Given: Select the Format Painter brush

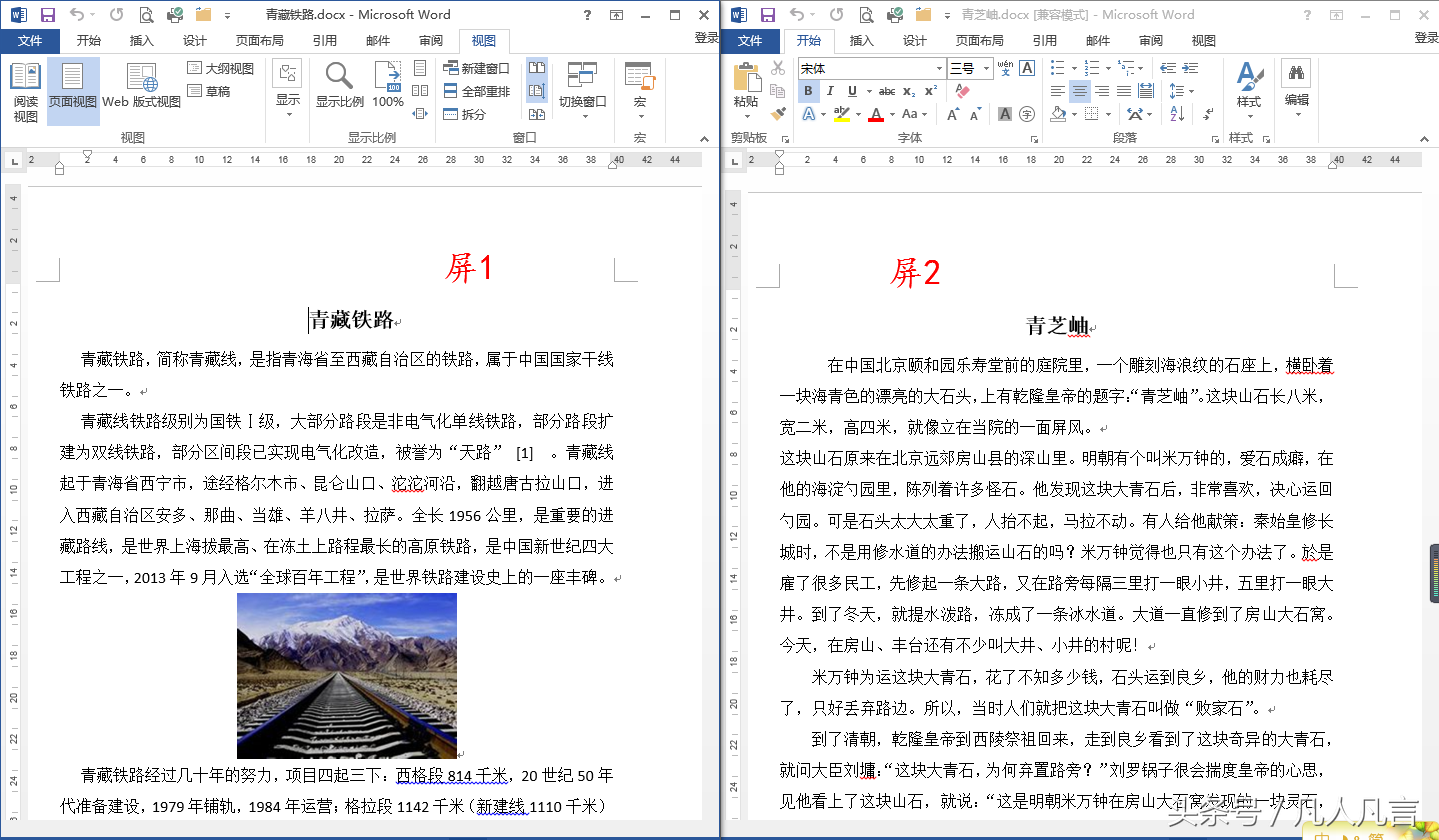Looking at the screenshot, I should [778, 114].
